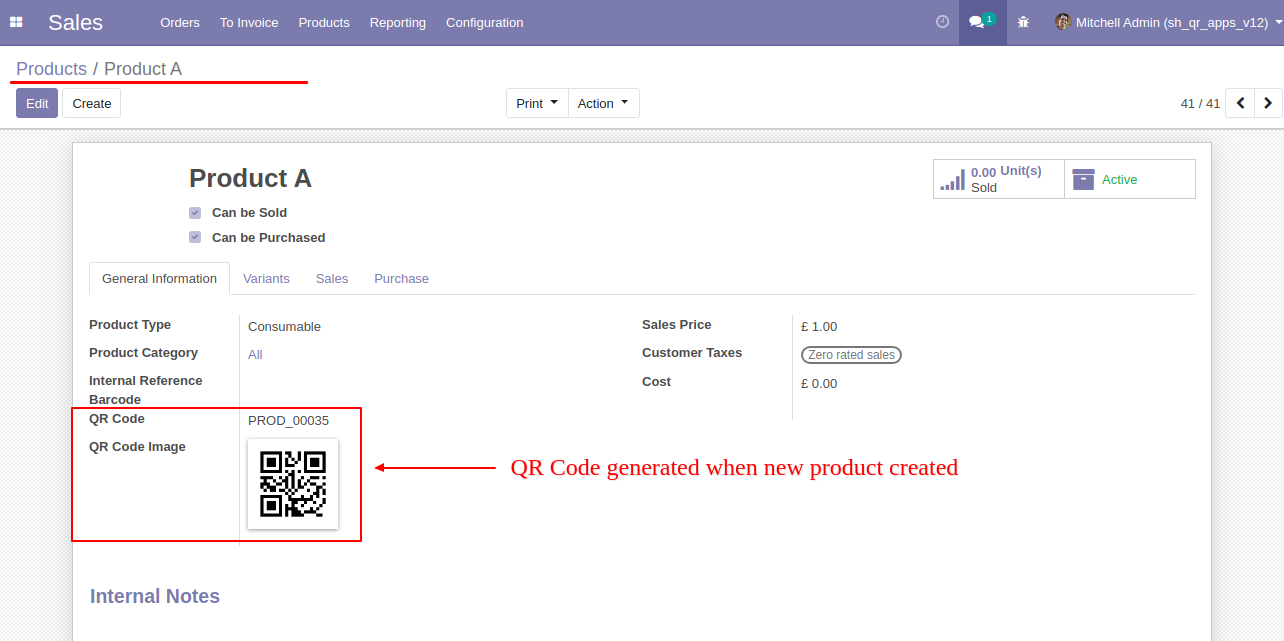Image resolution: width=1284 pixels, height=641 pixels.
Task: Click Mitchell Admin user avatar
Action: click(1063, 22)
